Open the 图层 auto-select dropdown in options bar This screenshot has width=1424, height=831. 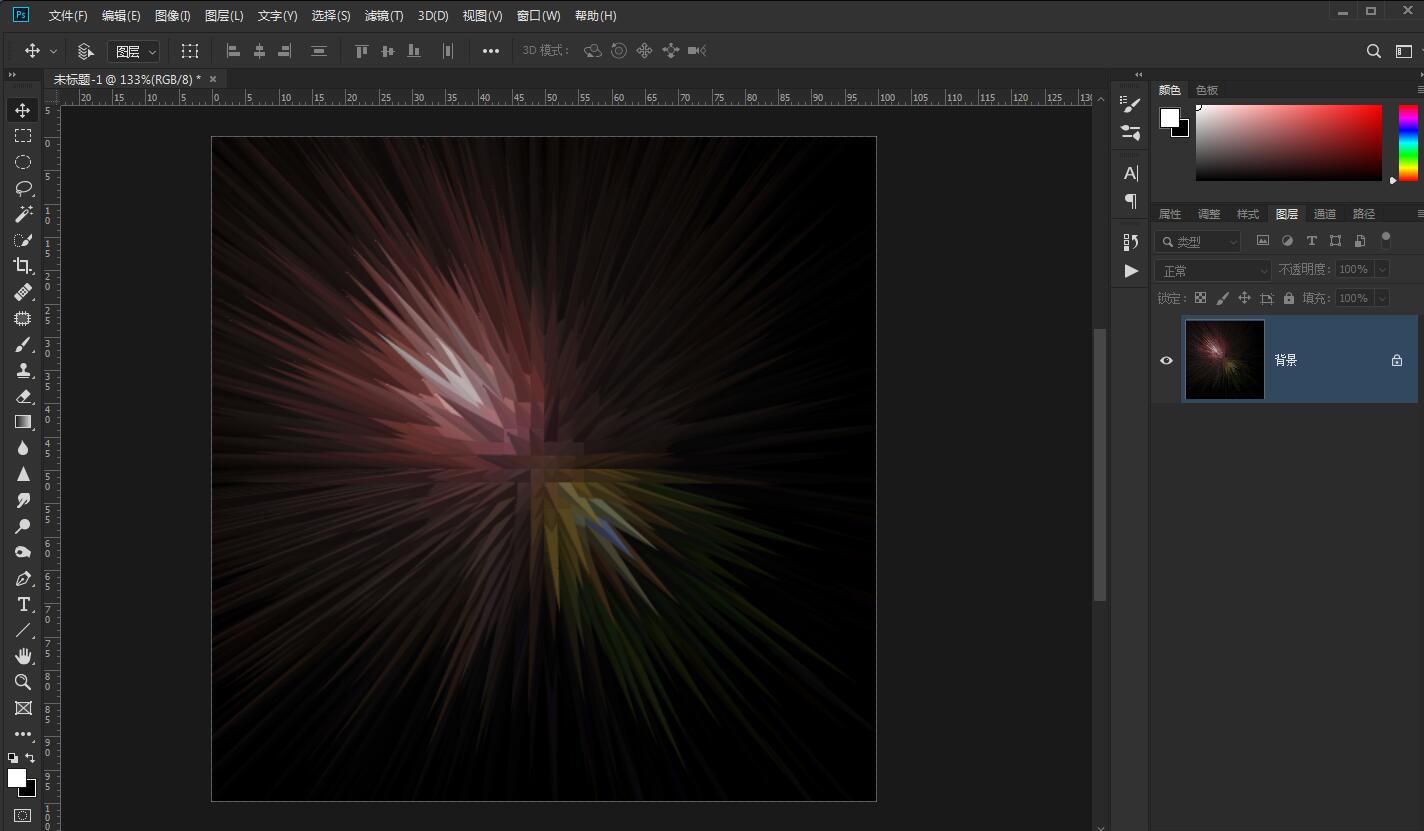point(134,51)
